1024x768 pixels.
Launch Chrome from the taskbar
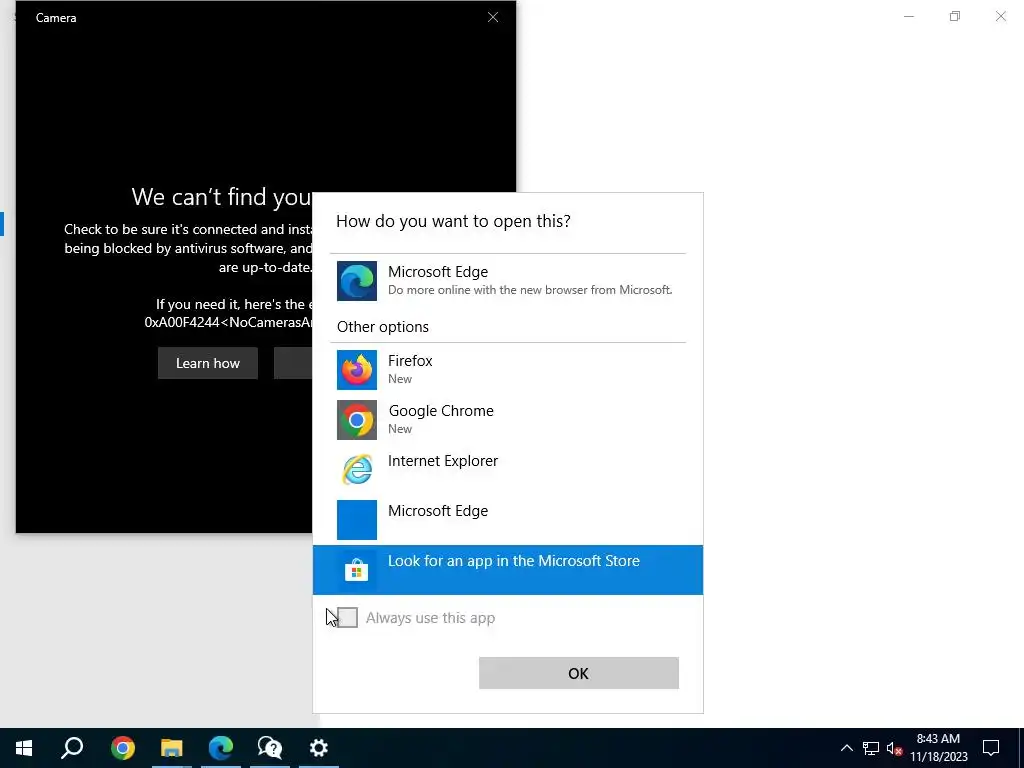pyautogui.click(x=122, y=748)
